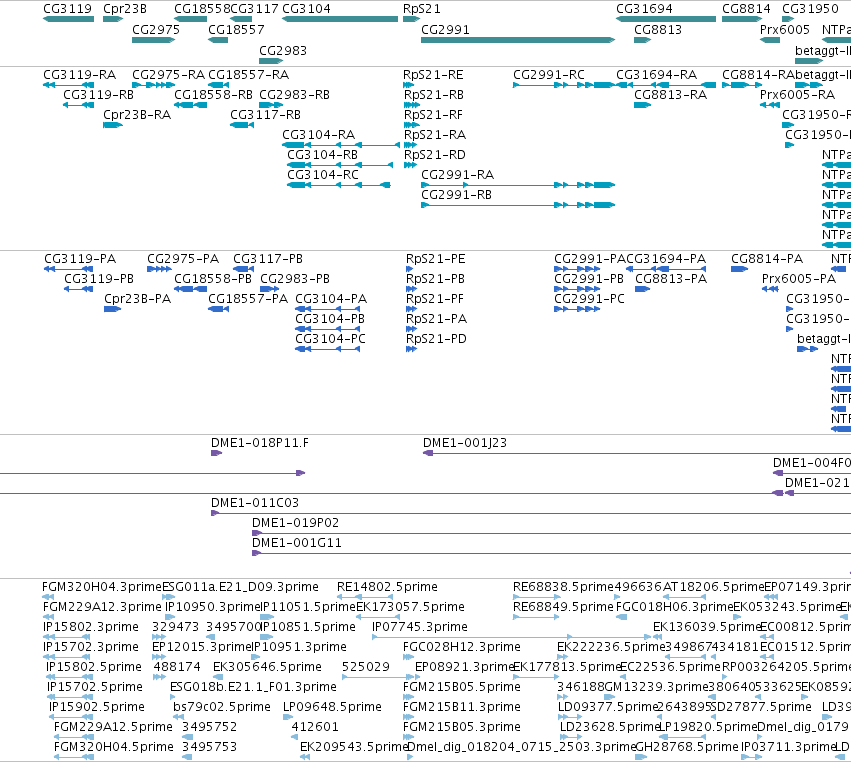Select protein CG2975-PA
The width and height of the screenshot is (851, 762).
[159, 269]
